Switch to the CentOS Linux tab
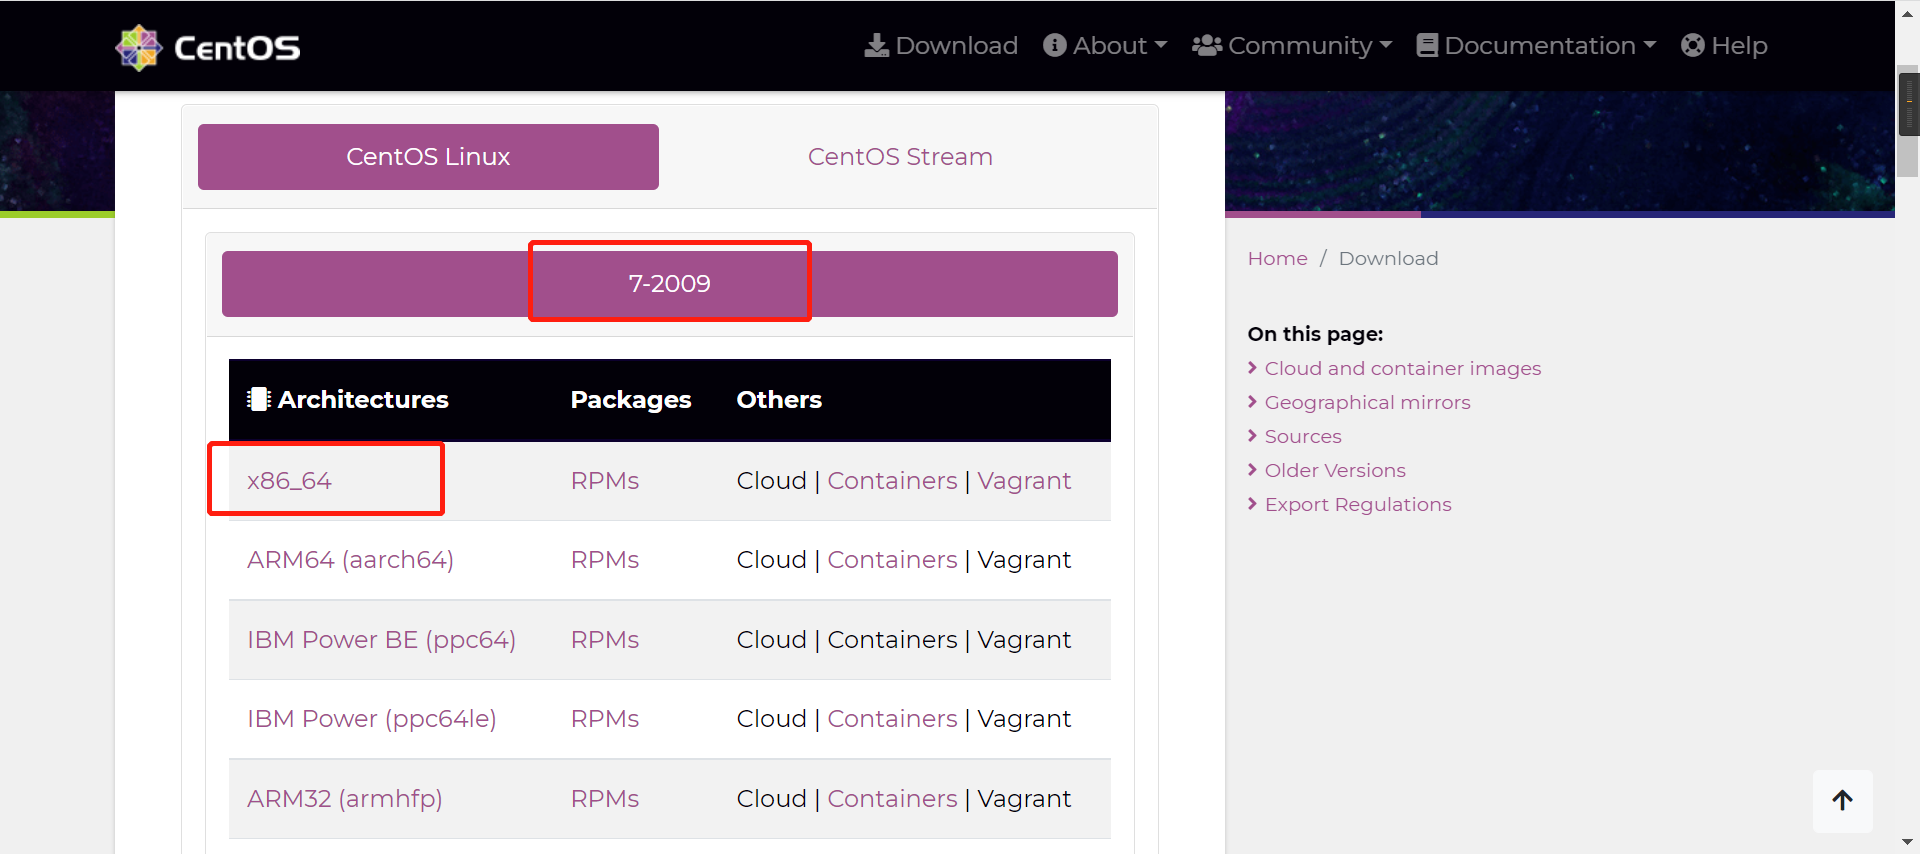Viewport: 1920px width, 854px height. point(428,157)
